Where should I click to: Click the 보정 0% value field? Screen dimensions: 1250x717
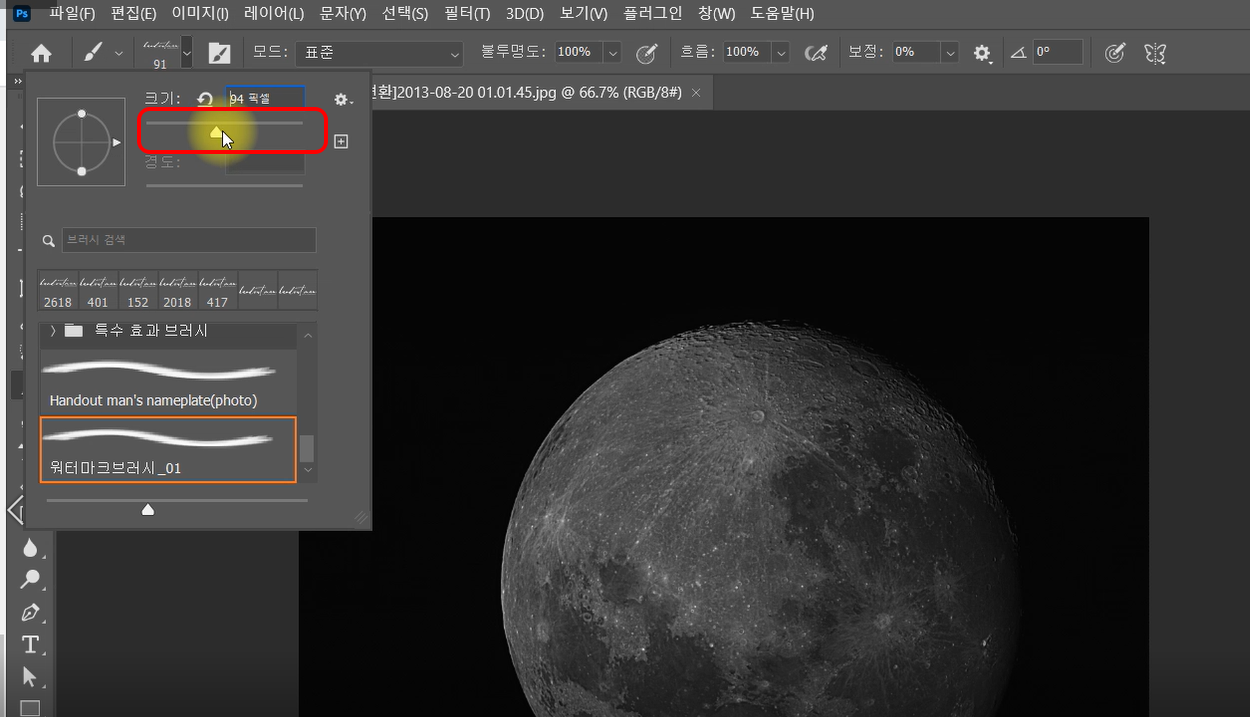tap(916, 52)
